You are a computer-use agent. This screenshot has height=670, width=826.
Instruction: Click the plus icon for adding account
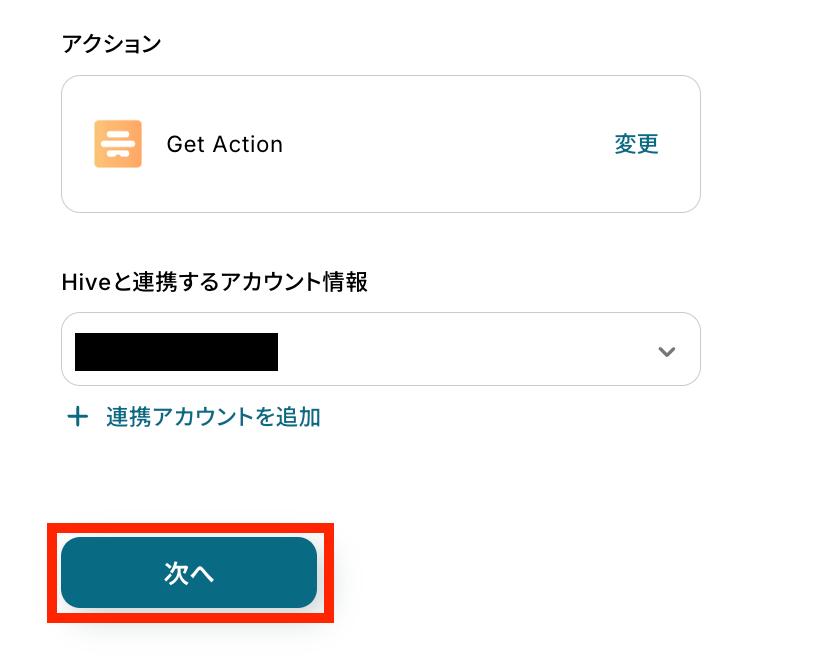77,417
